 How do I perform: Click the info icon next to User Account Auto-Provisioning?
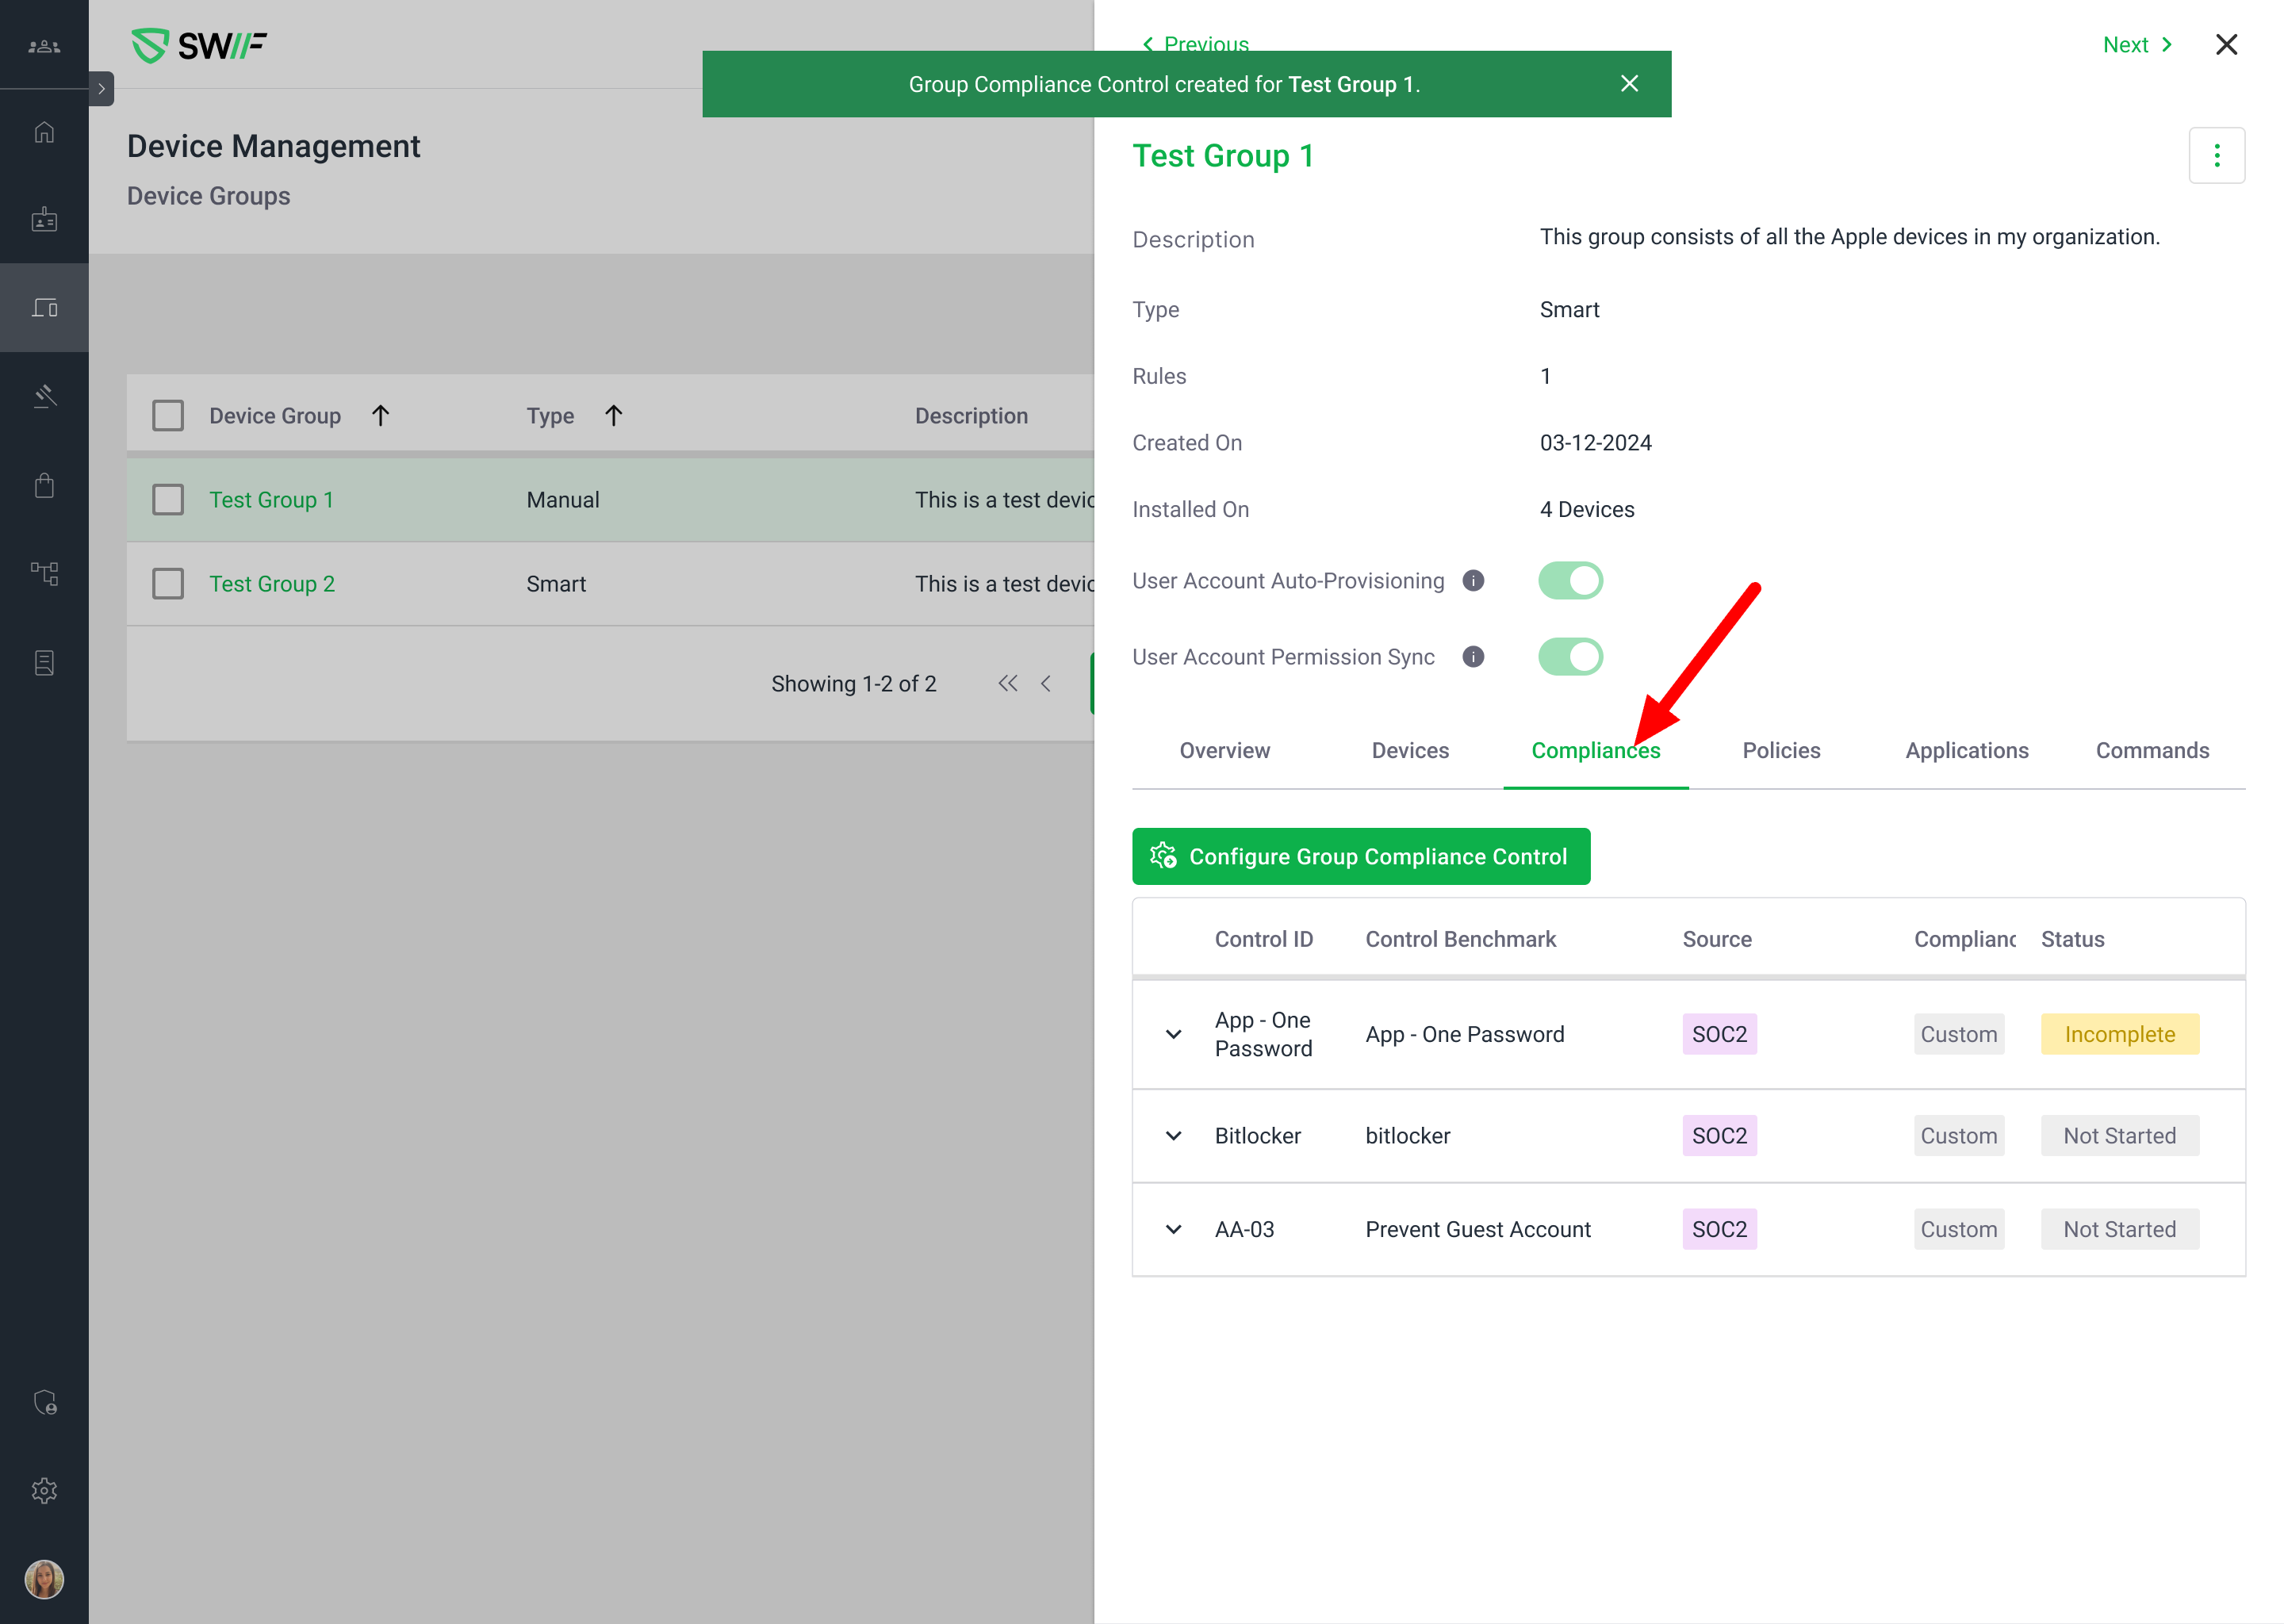click(1472, 581)
